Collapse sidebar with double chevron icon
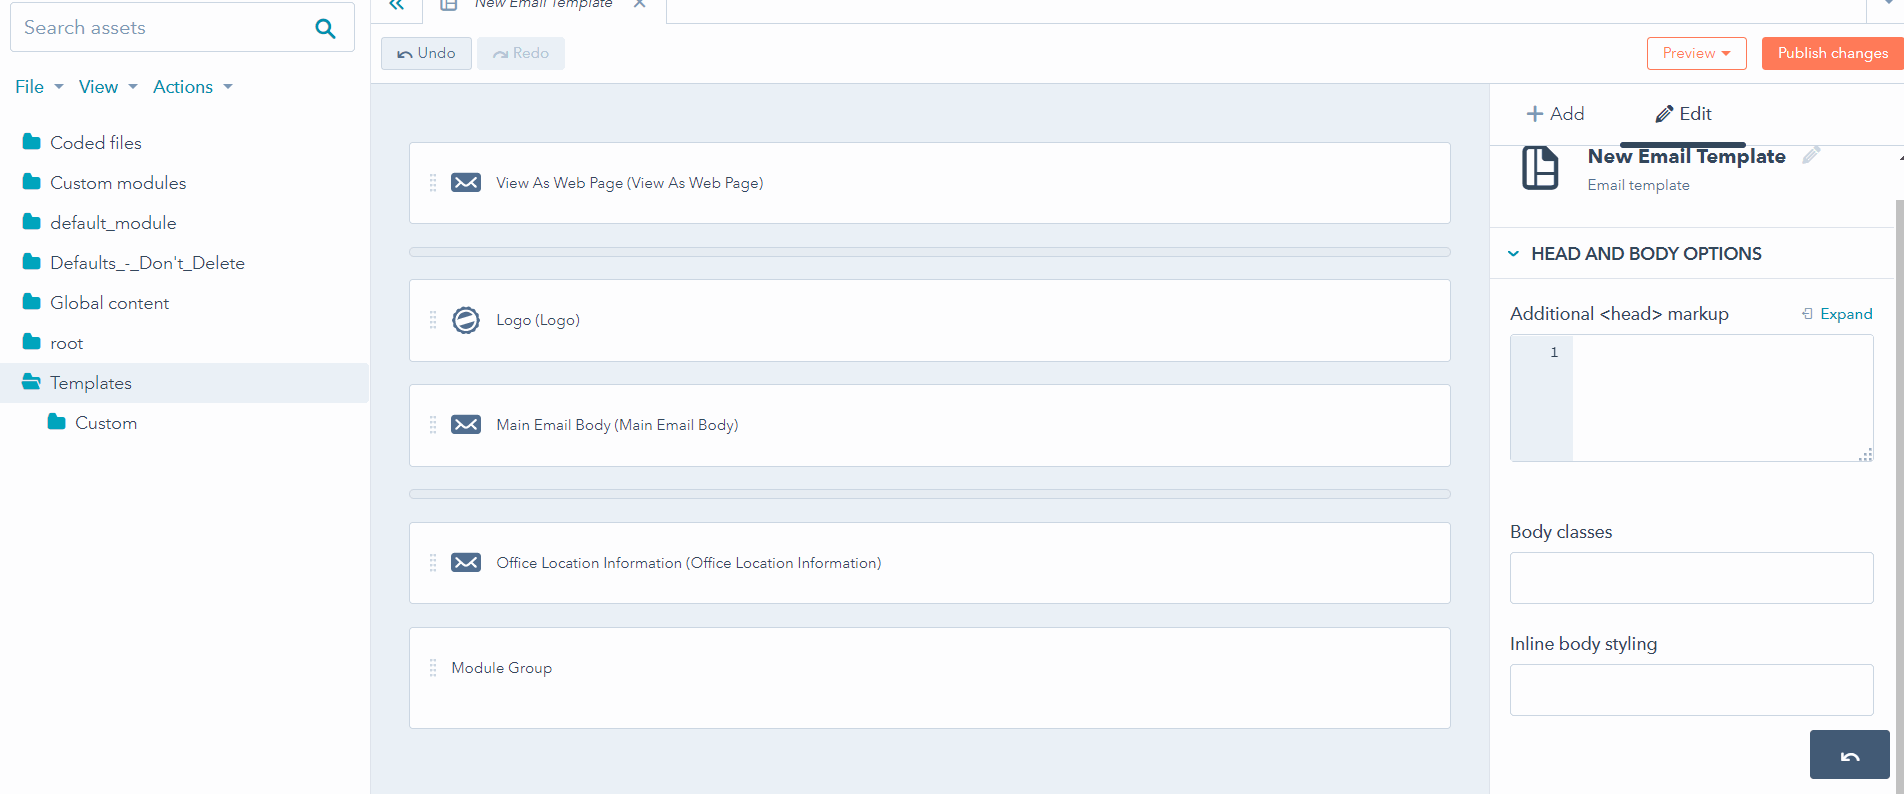This screenshot has height=794, width=1904. pyautogui.click(x=397, y=5)
